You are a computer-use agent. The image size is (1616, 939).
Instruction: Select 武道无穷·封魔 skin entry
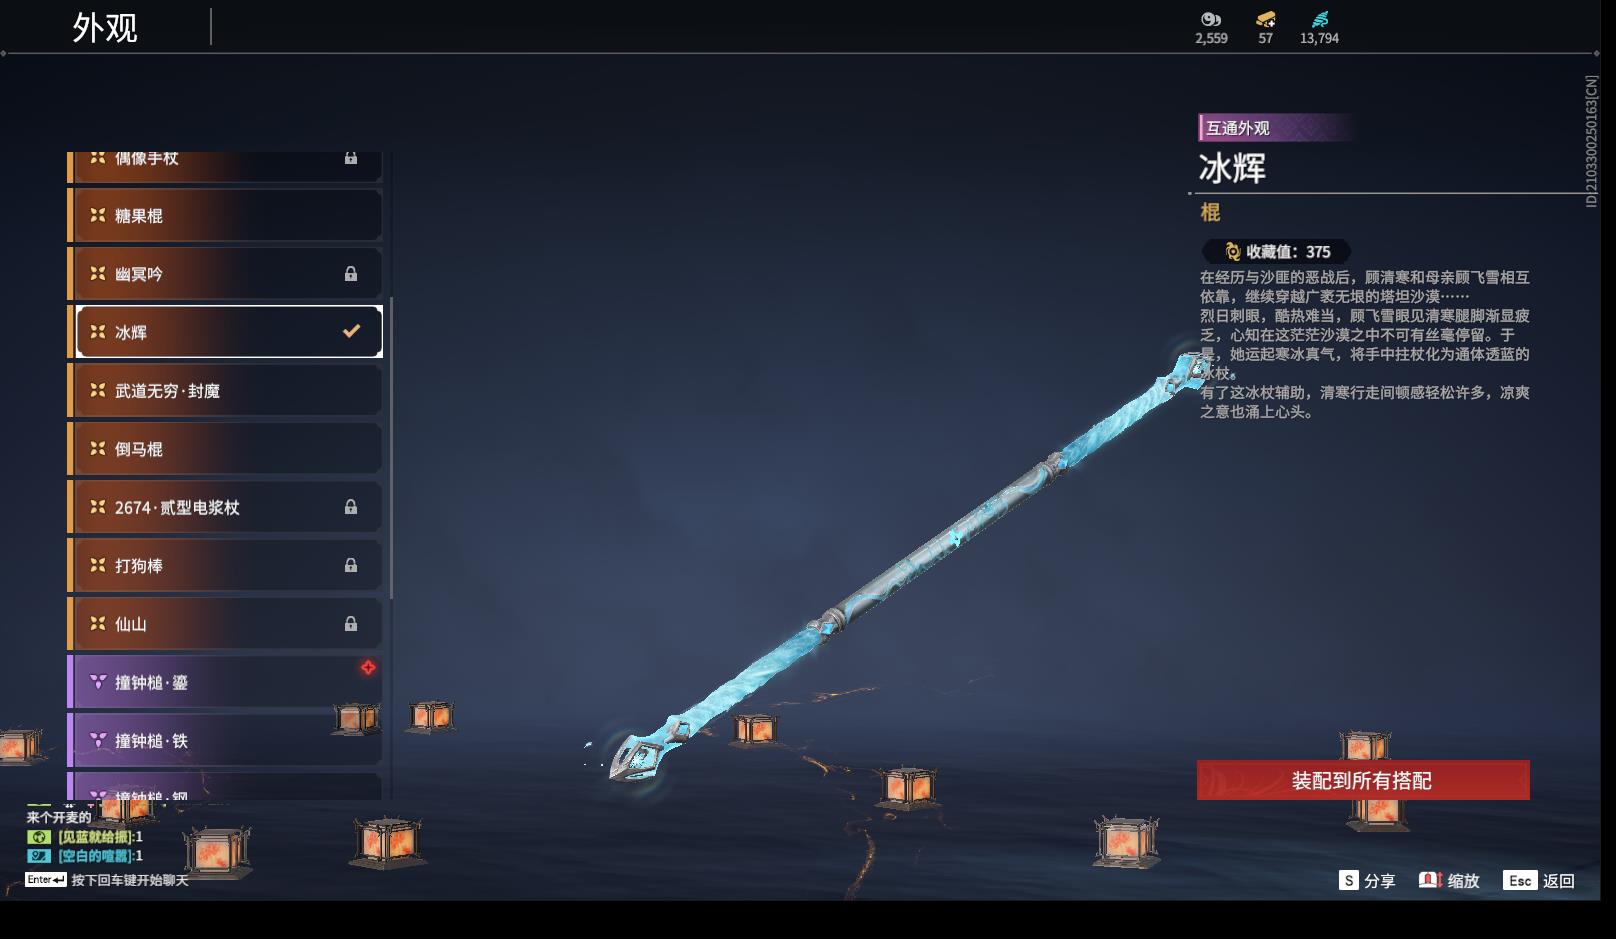point(225,390)
